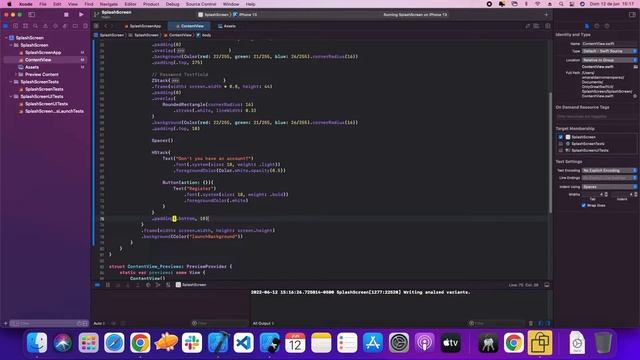The height and width of the screenshot is (360, 640).
Task: Switch to the SplashScreenApp editor tab
Action: pyautogui.click(x=143, y=26)
